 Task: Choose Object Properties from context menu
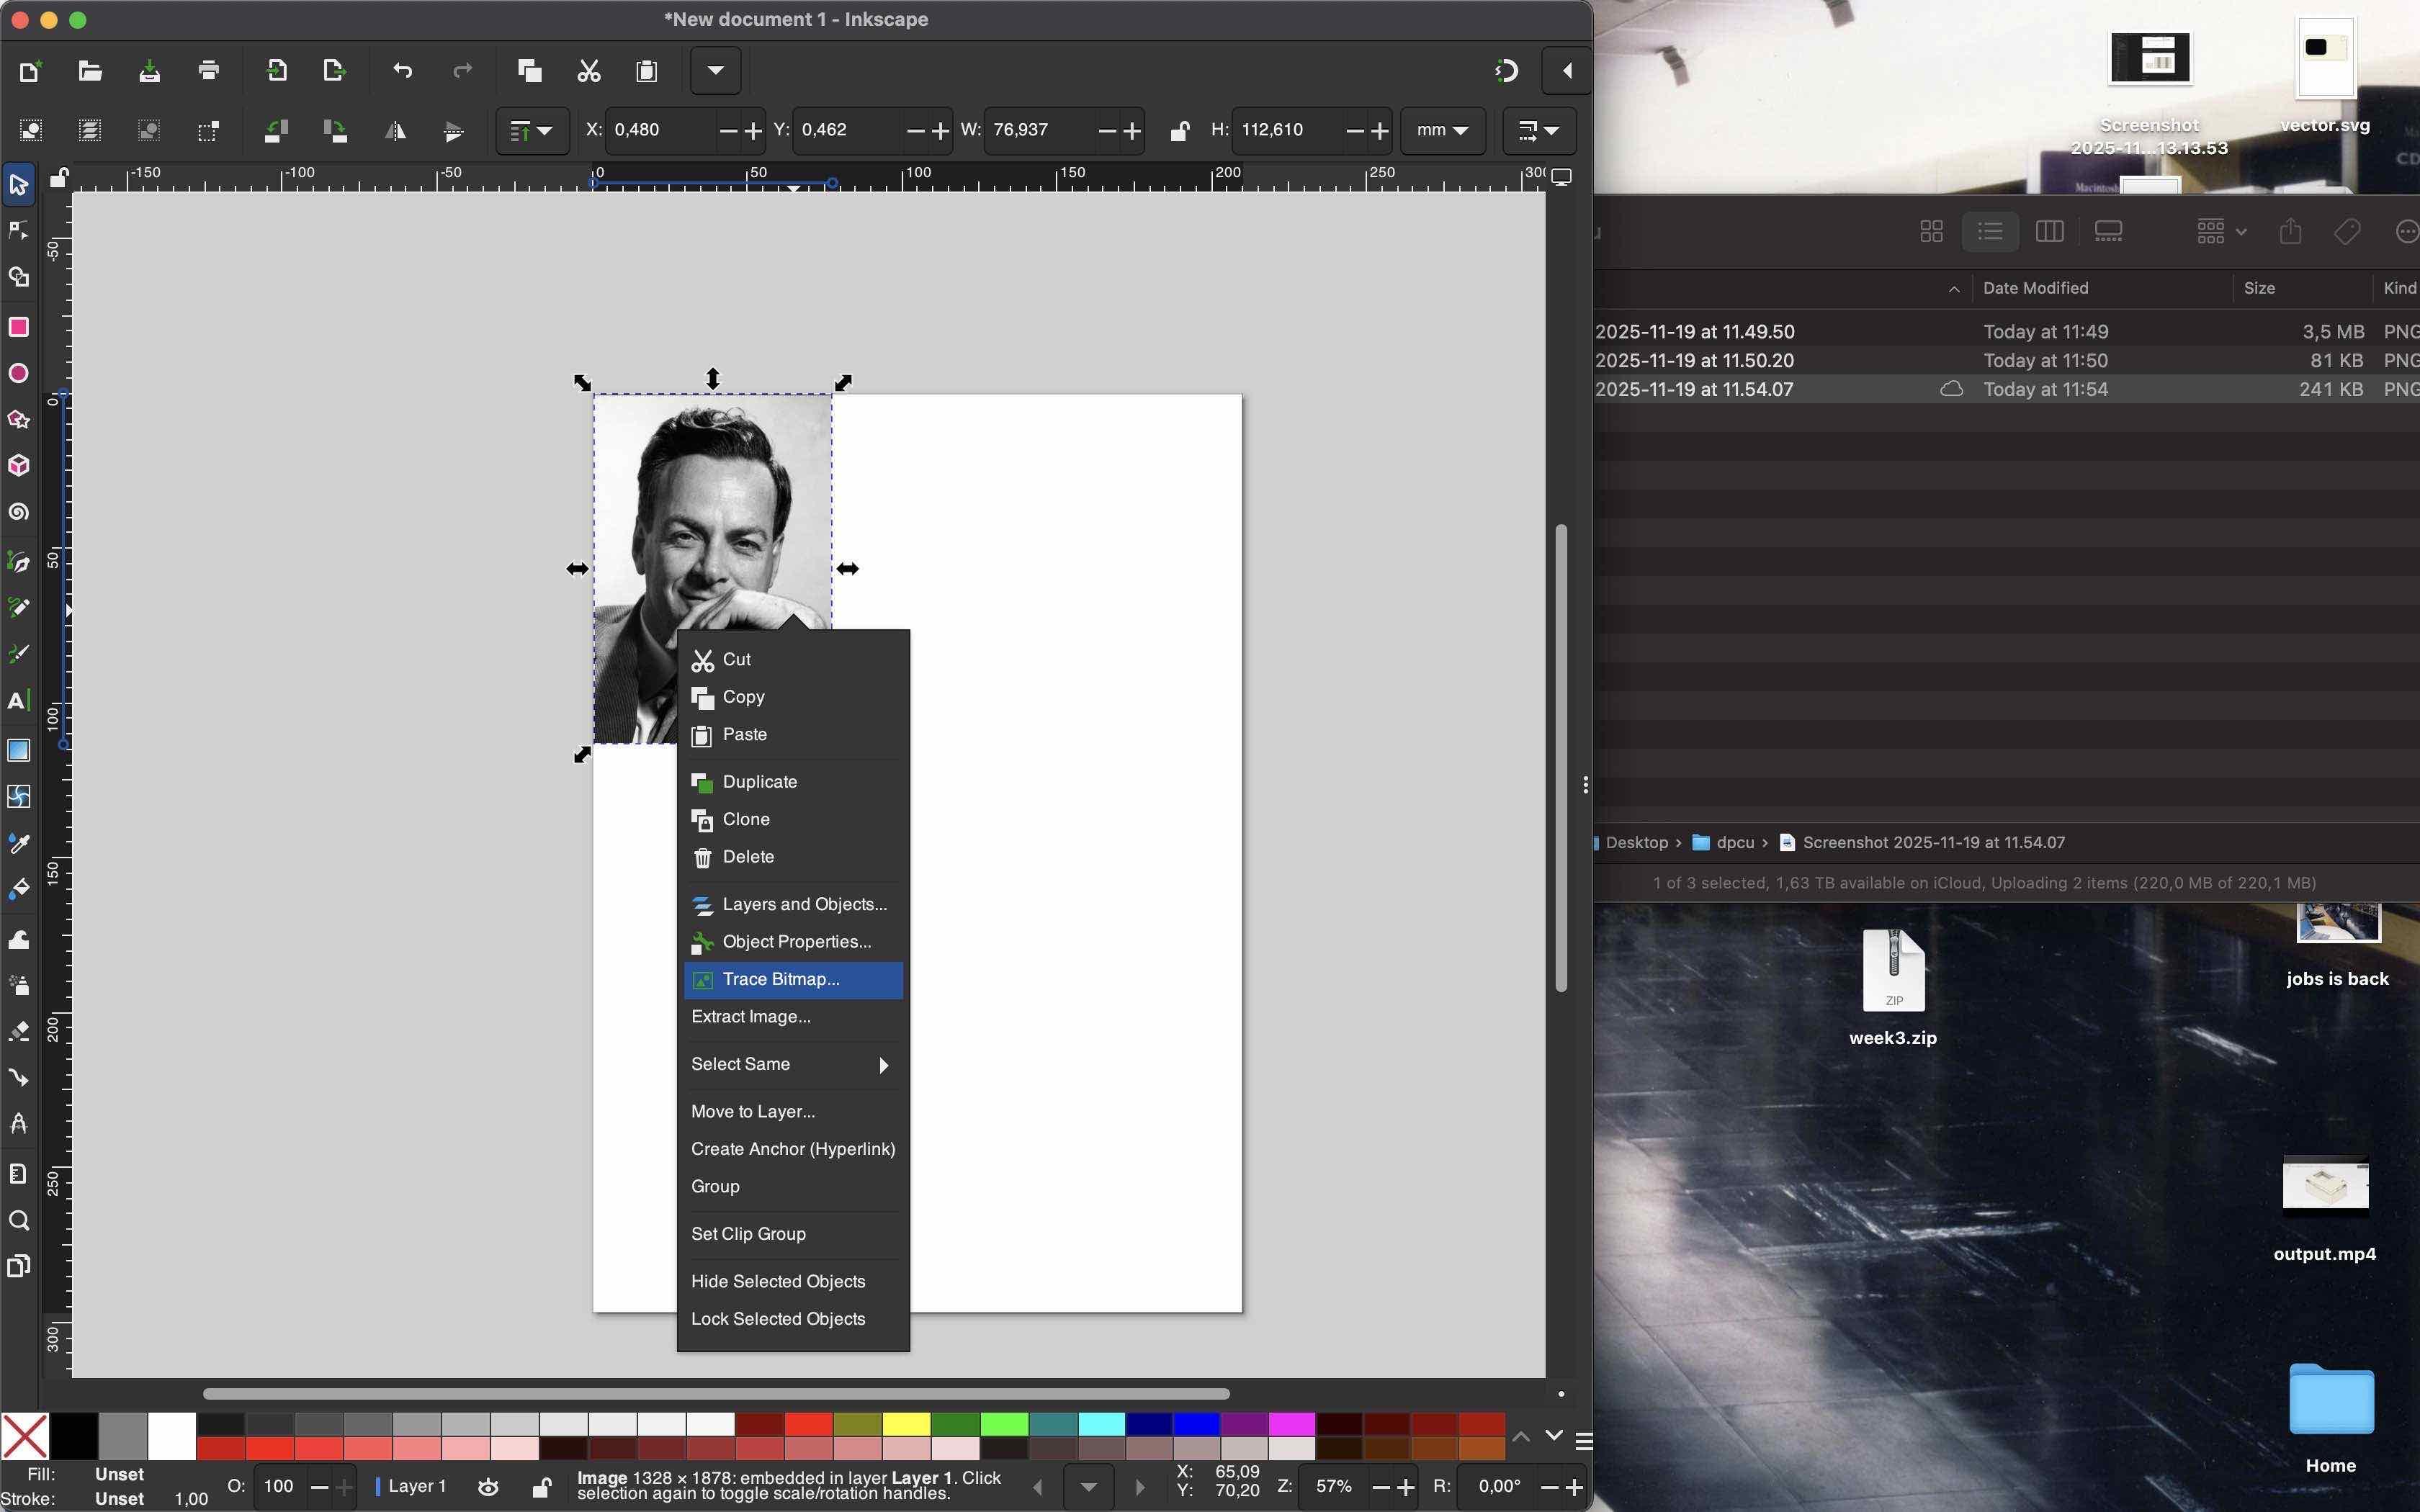(796, 942)
